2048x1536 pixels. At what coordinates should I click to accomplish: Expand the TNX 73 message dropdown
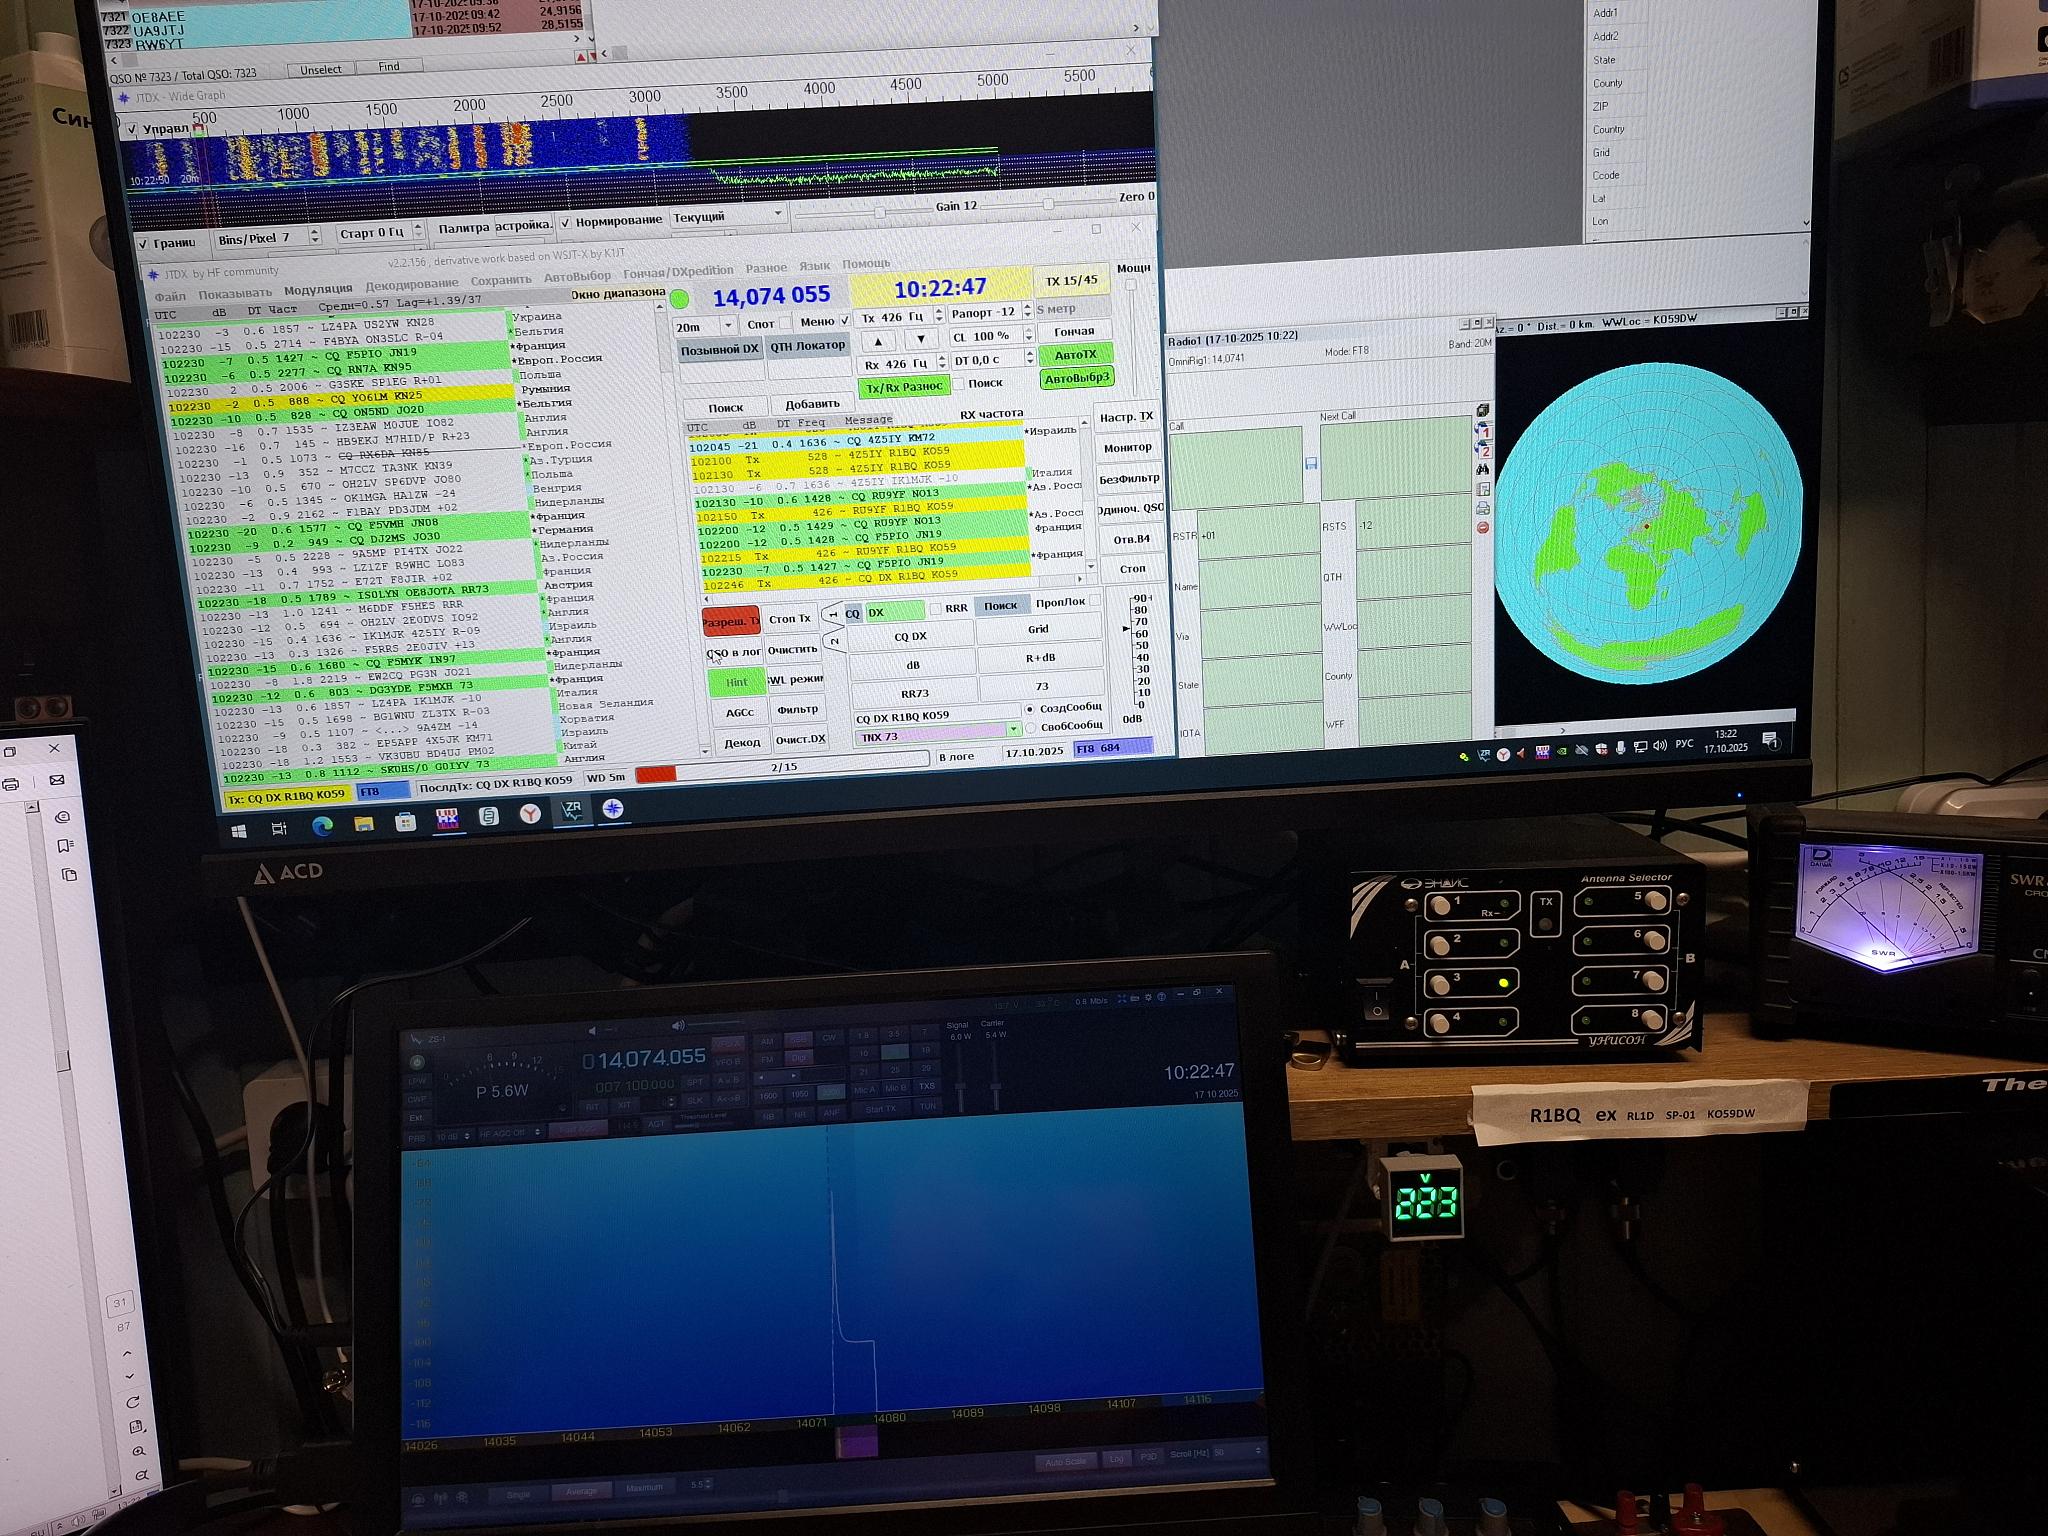point(1013,730)
